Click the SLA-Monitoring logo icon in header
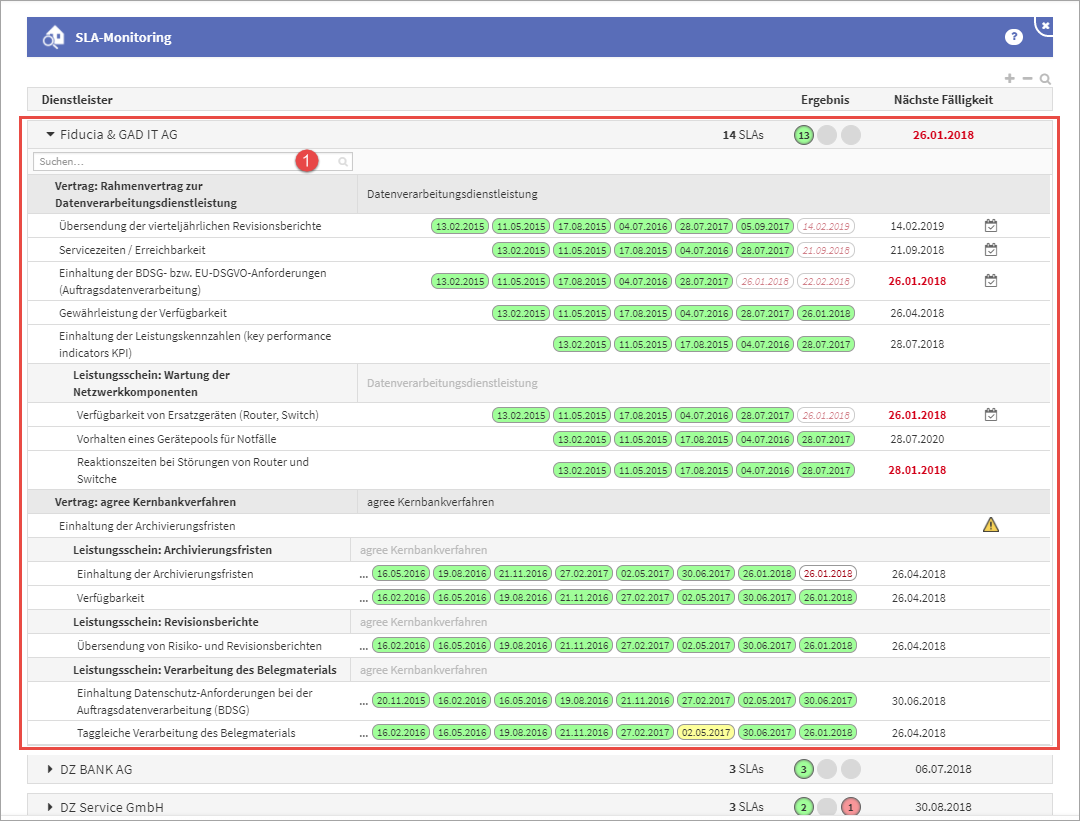Image resolution: width=1080 pixels, height=821 pixels. [53, 38]
